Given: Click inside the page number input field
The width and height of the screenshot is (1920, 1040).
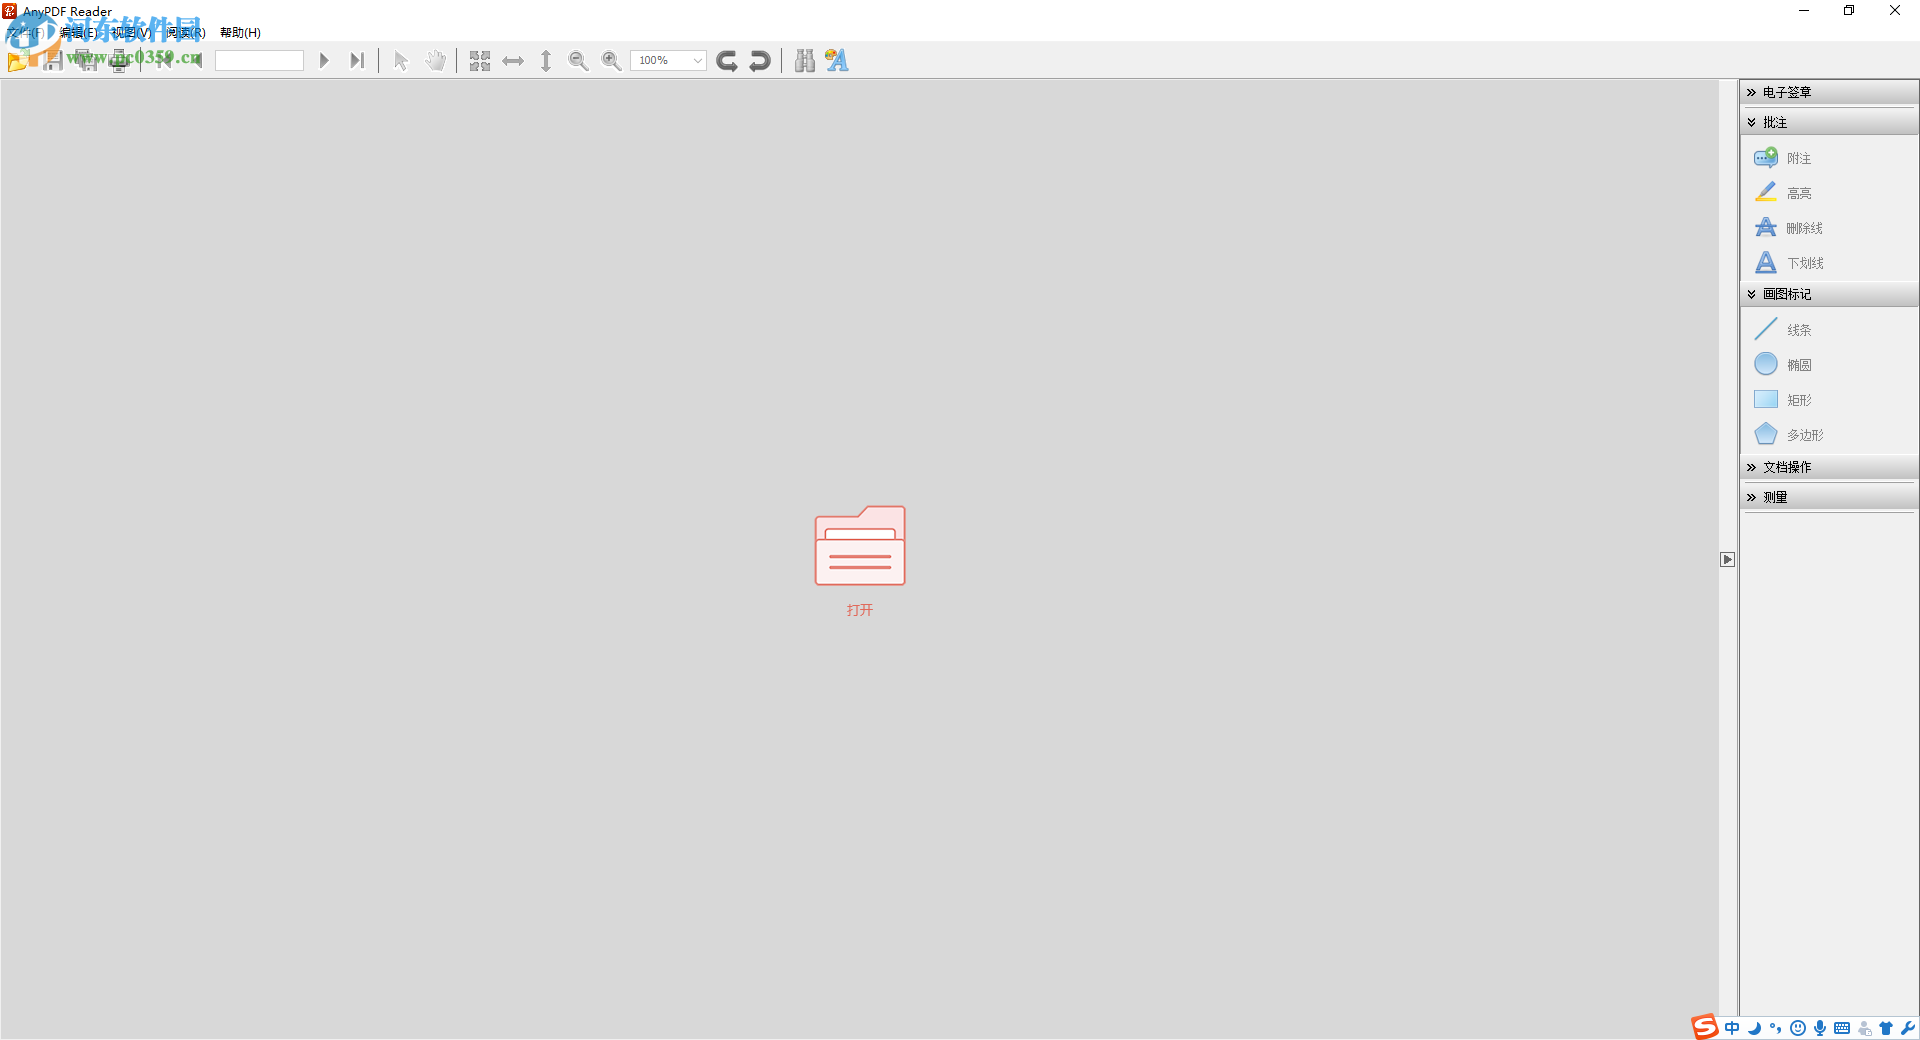Looking at the screenshot, I should [x=259, y=60].
